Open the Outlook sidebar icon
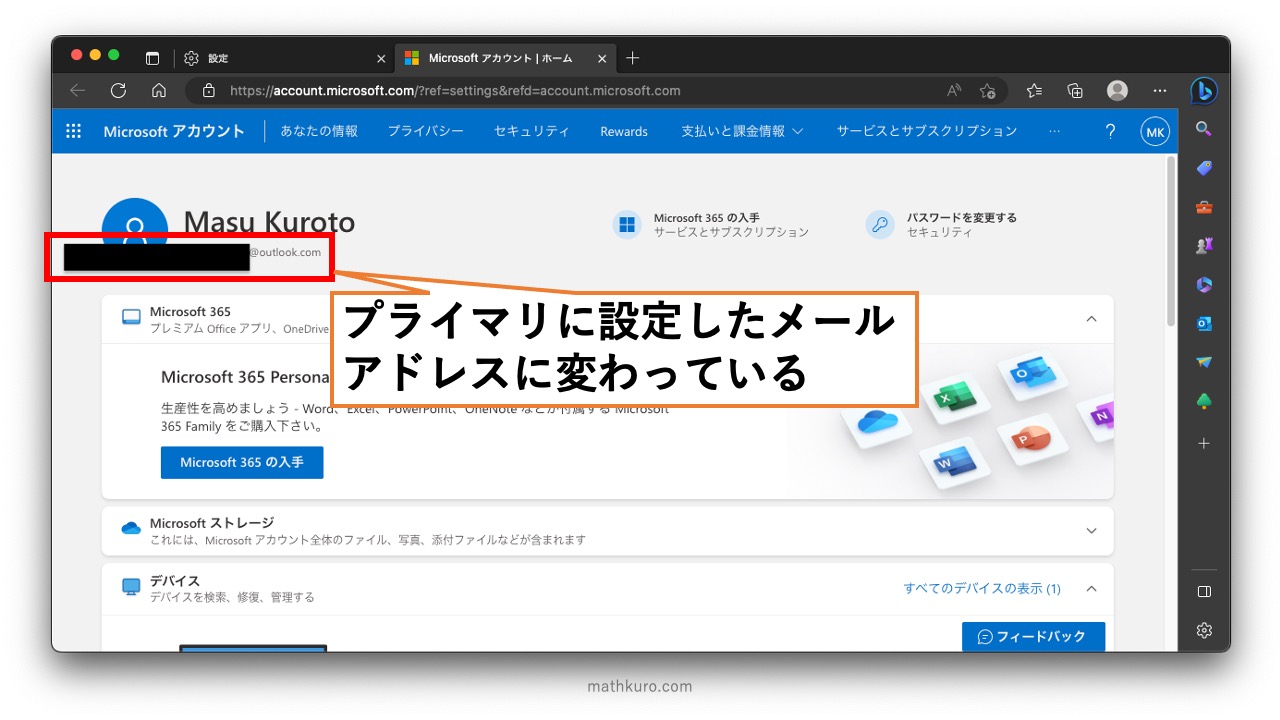 [x=1204, y=324]
